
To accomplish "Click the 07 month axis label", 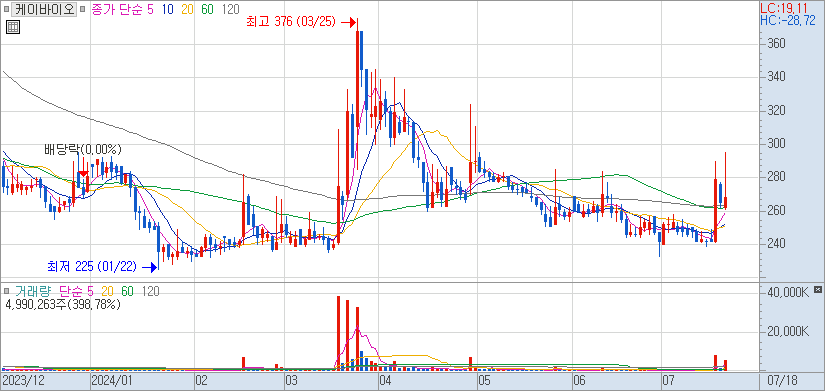I will pyautogui.click(x=668, y=380).
